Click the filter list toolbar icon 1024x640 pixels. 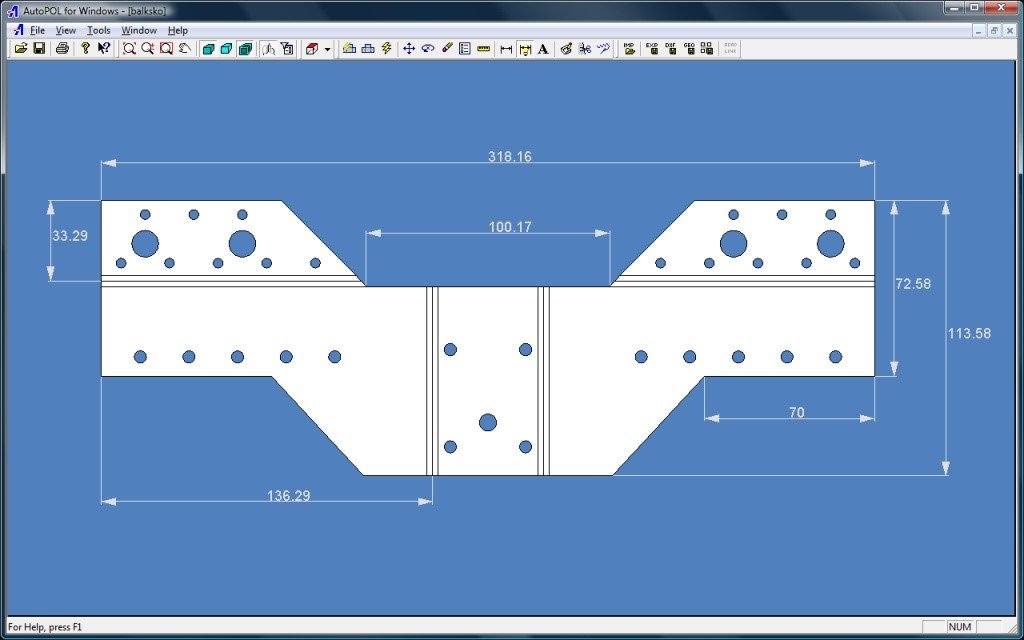(287, 48)
